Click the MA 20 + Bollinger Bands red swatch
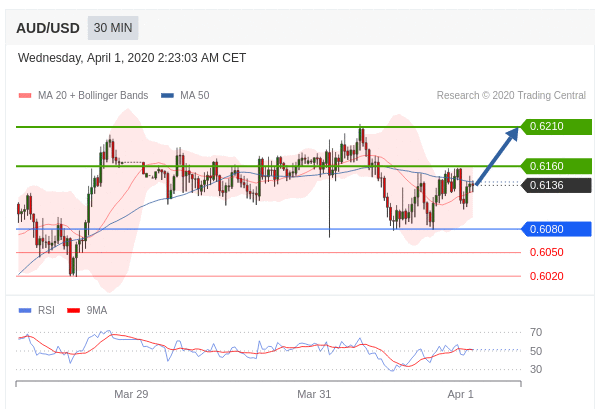Viewport: 599px width, 416px height. coord(25,96)
